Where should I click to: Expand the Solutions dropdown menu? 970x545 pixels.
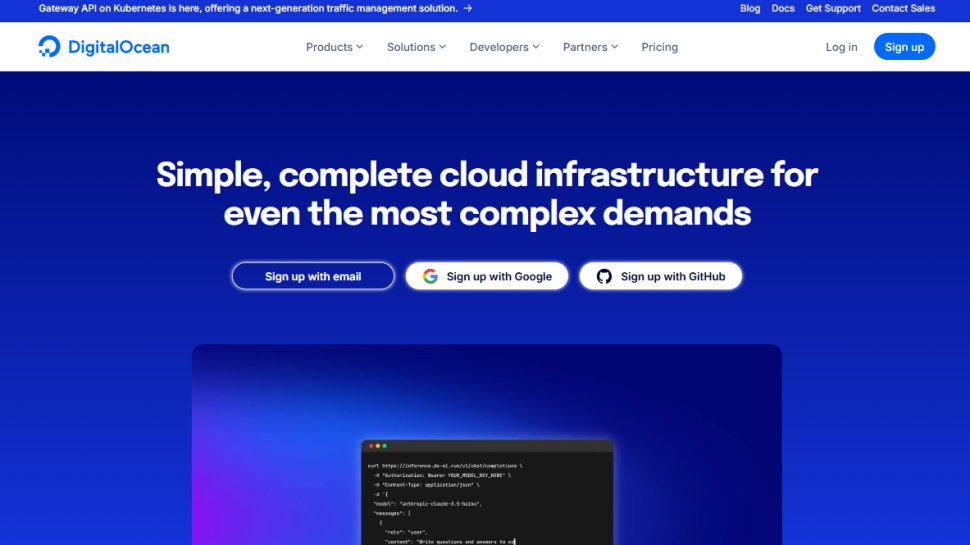click(416, 47)
